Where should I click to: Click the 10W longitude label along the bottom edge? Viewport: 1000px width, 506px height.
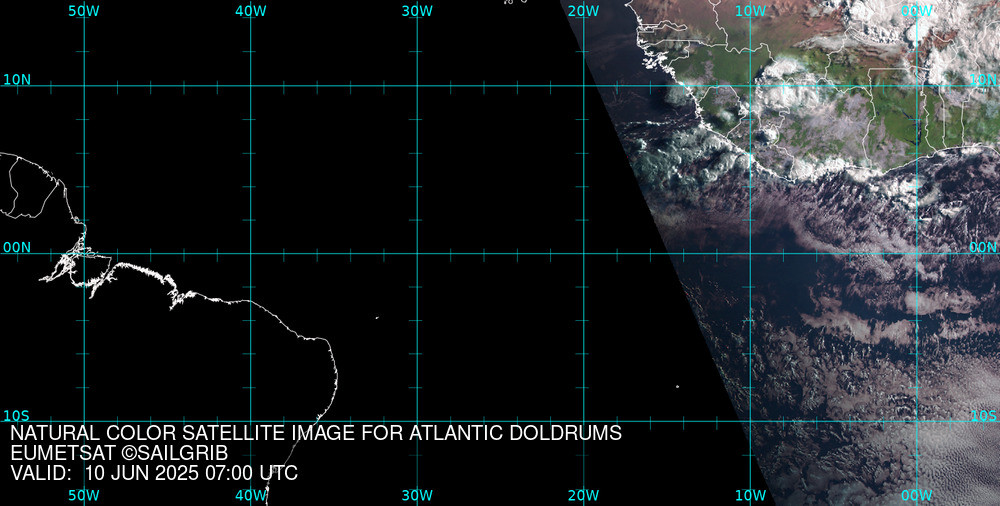751,495
